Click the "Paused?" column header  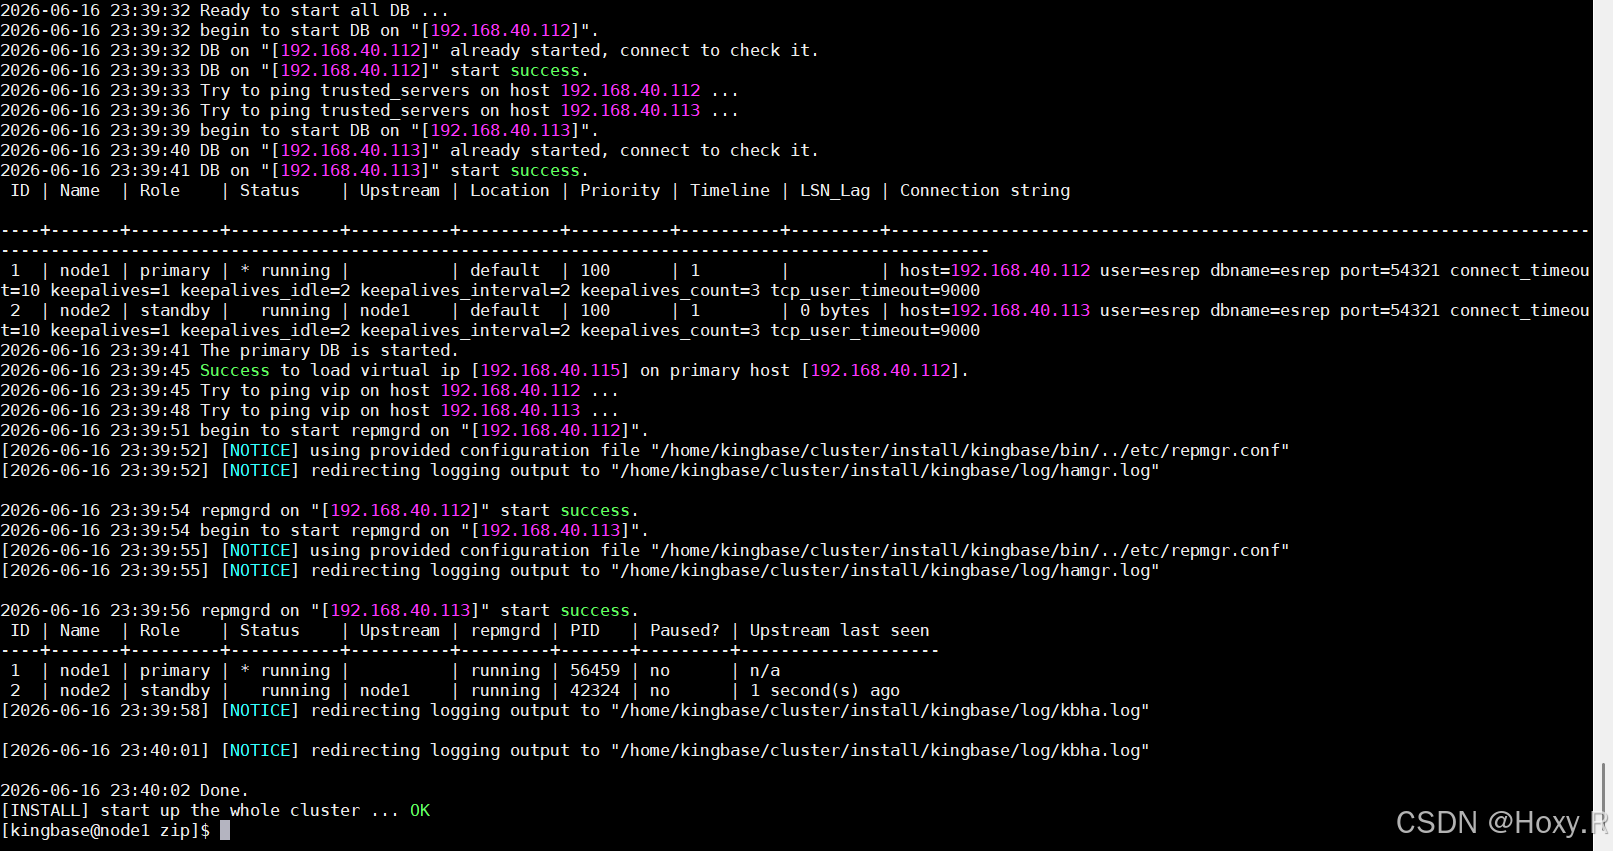click(x=685, y=630)
